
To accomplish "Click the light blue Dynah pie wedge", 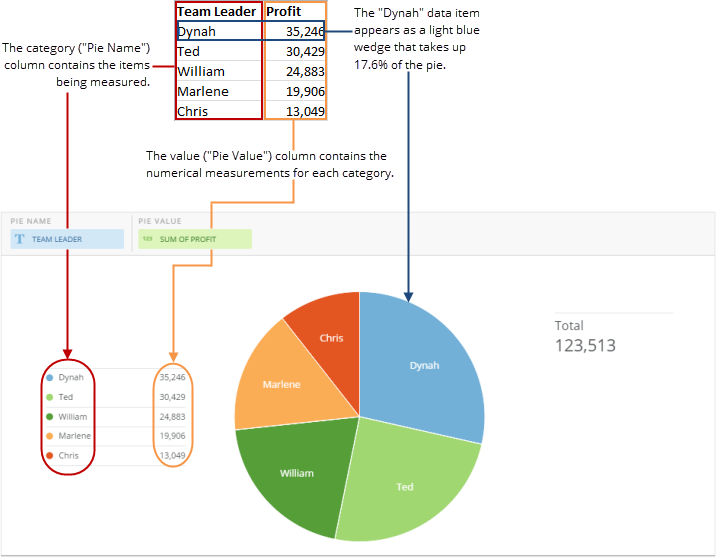I will [423, 365].
